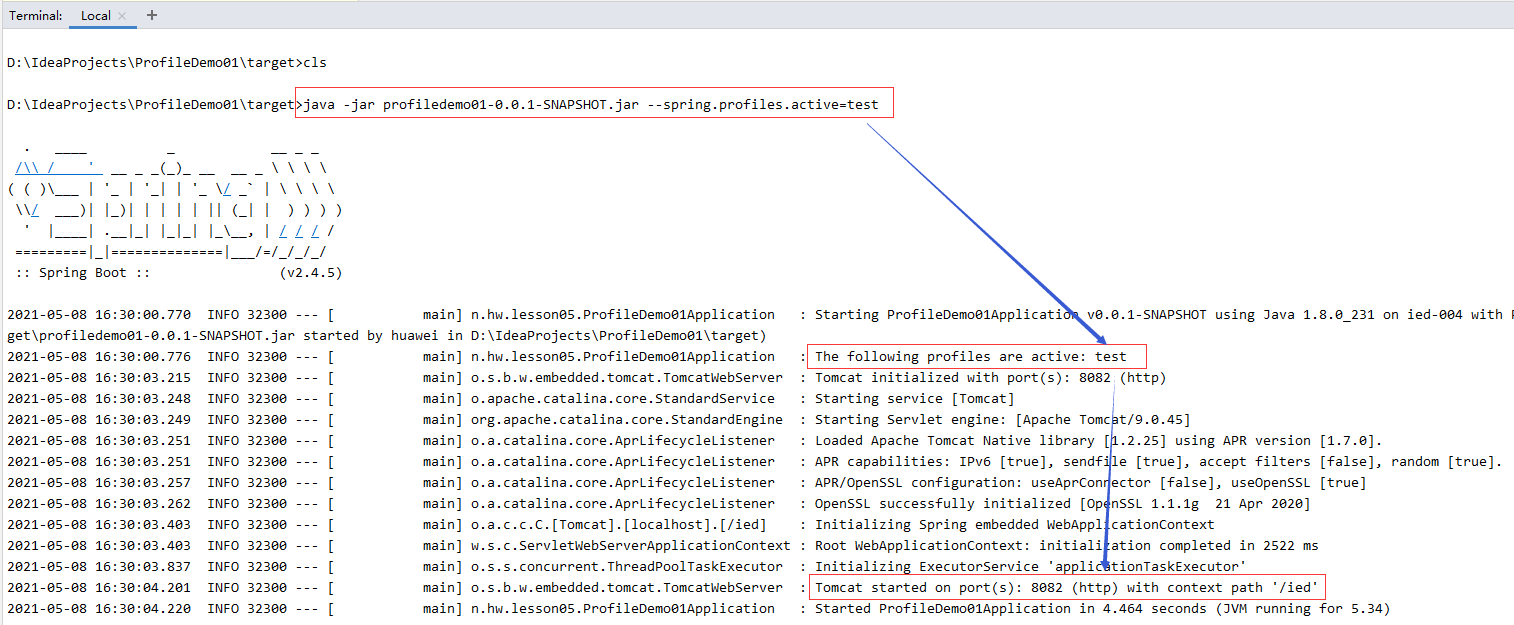The width and height of the screenshot is (1514, 625).
Task: Click timestamp 2021-05-08 16:30:04.201
Action: pyautogui.click(x=99, y=587)
